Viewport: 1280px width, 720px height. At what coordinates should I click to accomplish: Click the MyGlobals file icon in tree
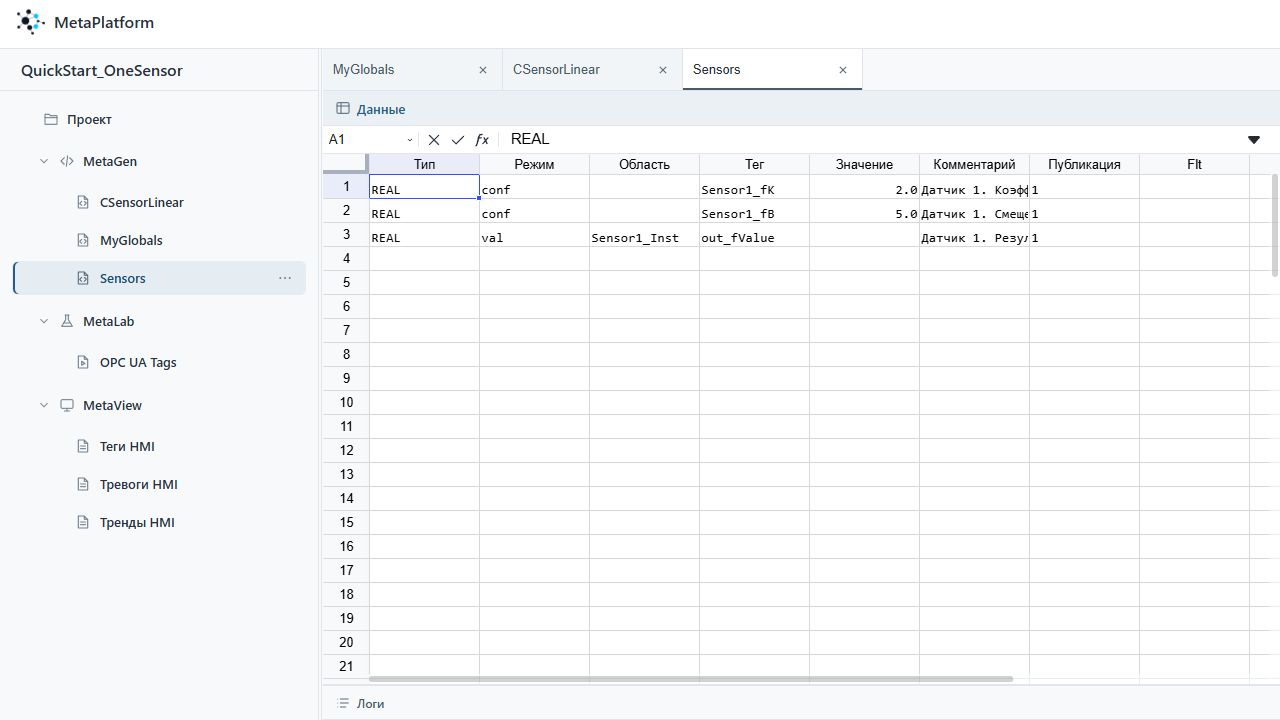[x=84, y=240]
